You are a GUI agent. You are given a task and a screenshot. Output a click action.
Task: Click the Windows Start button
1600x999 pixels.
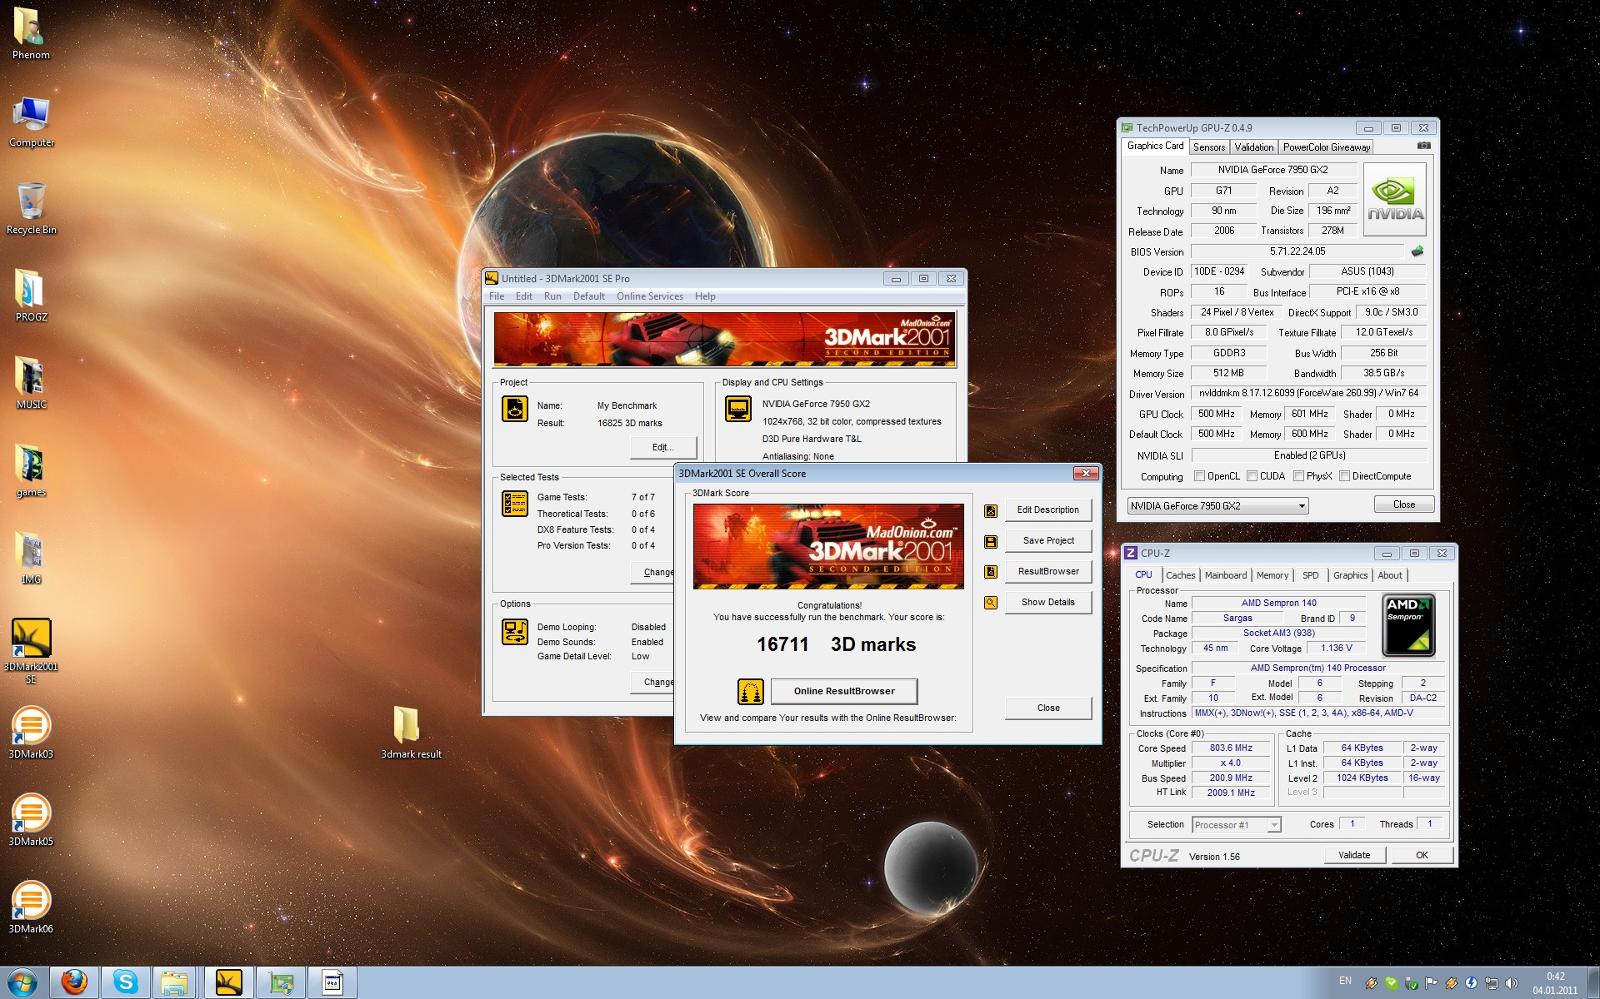(22, 982)
